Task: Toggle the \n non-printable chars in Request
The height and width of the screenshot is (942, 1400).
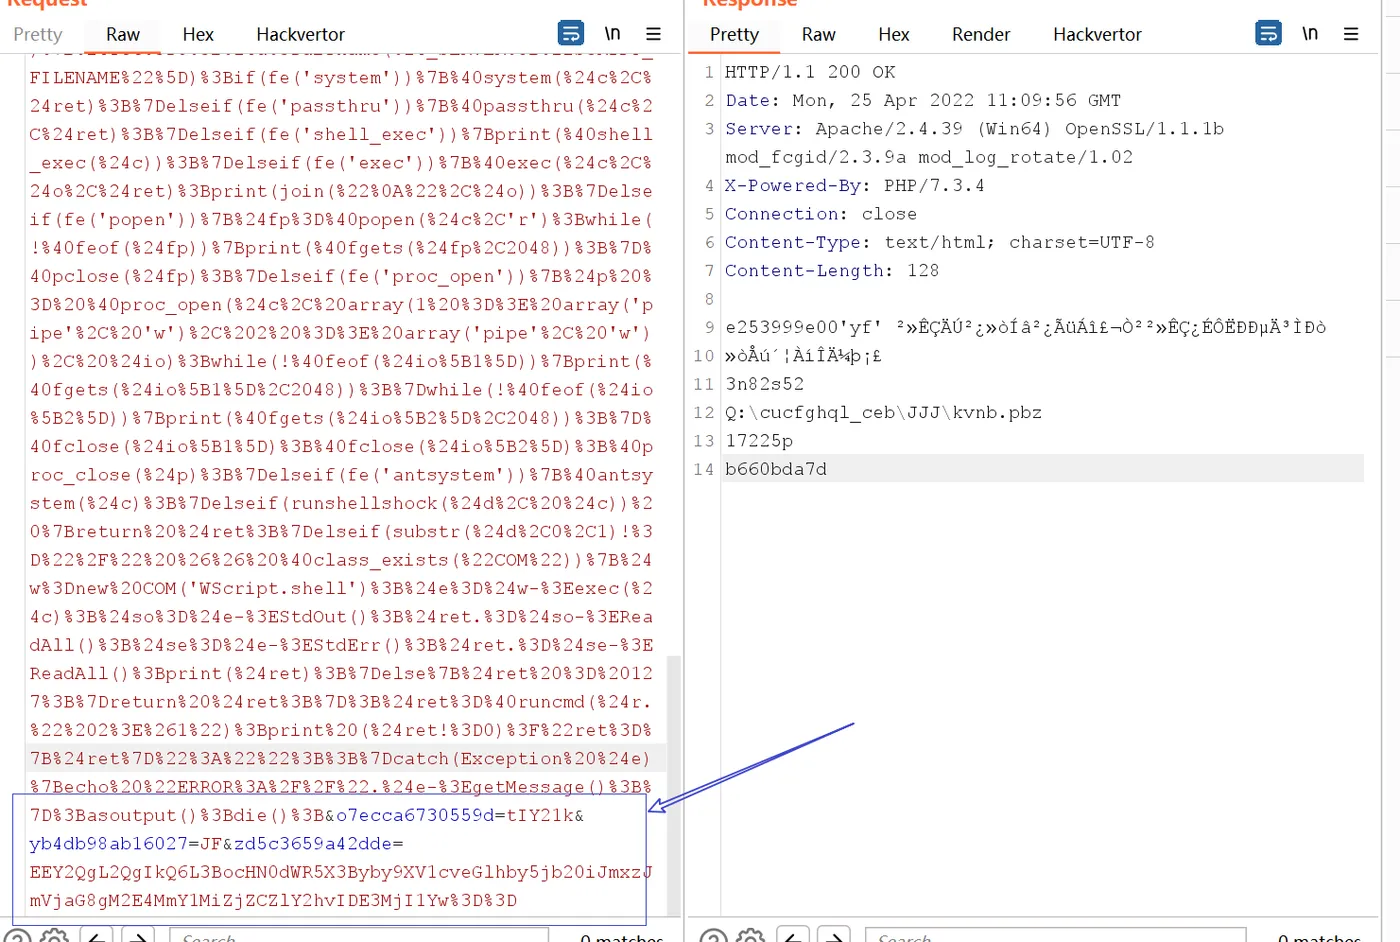Action: coord(612,33)
